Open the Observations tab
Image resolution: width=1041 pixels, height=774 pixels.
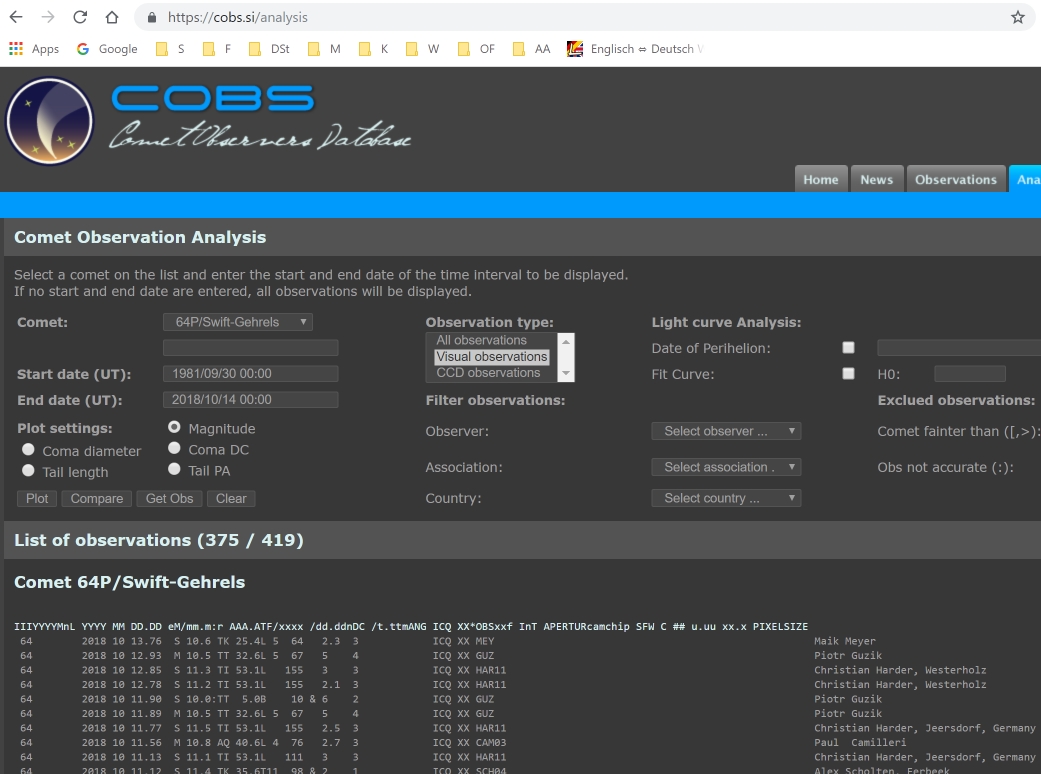click(x=955, y=179)
